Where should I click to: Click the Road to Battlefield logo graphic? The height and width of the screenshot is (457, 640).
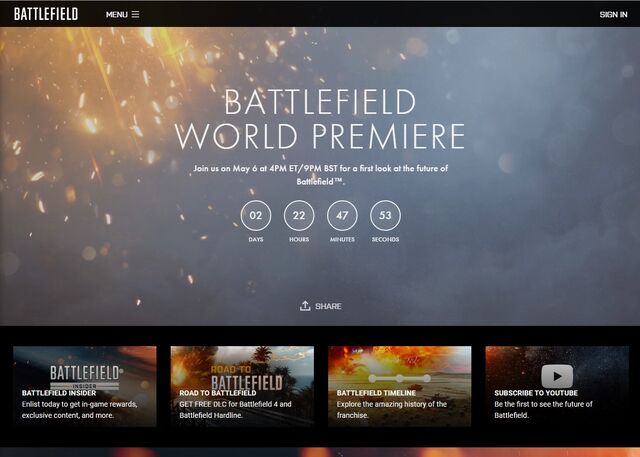click(x=247, y=378)
